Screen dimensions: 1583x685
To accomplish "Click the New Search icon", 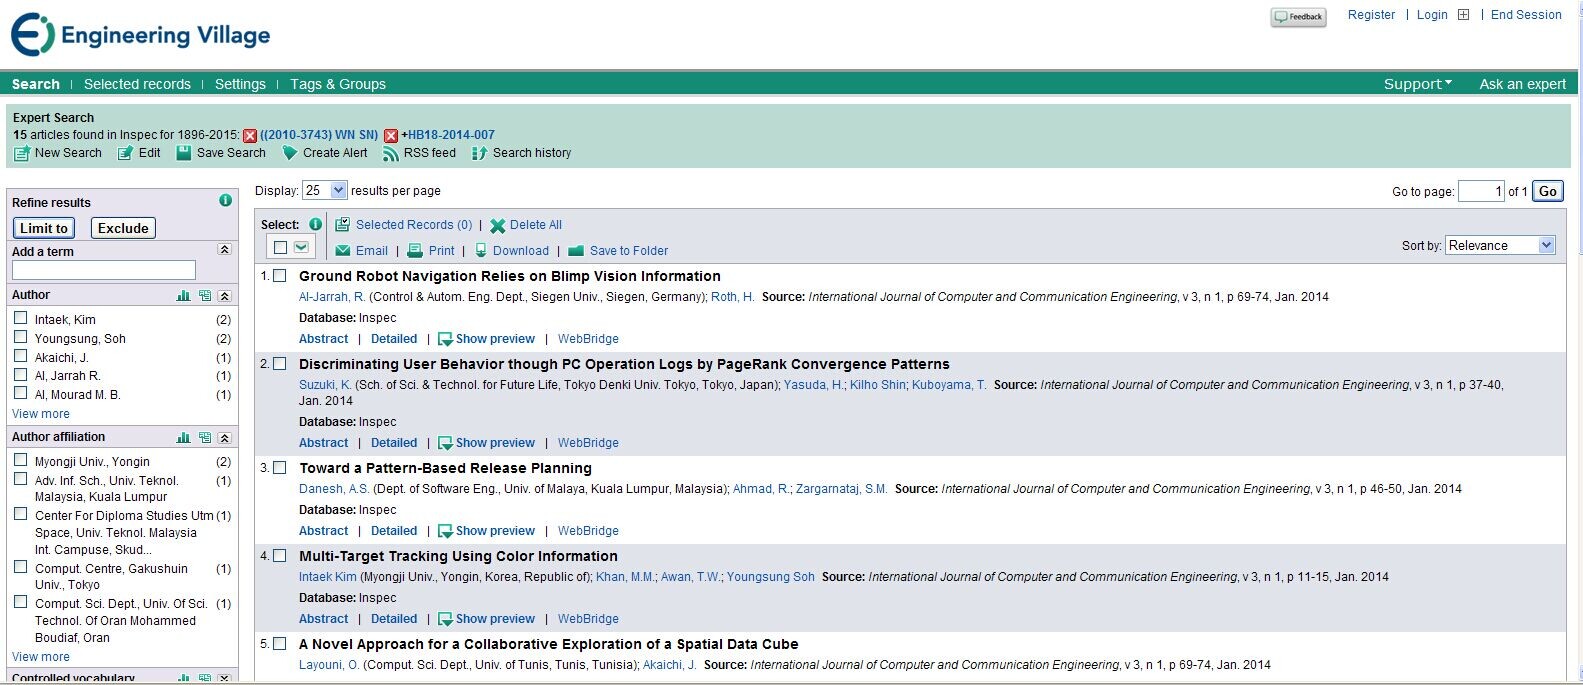I will 21,153.
